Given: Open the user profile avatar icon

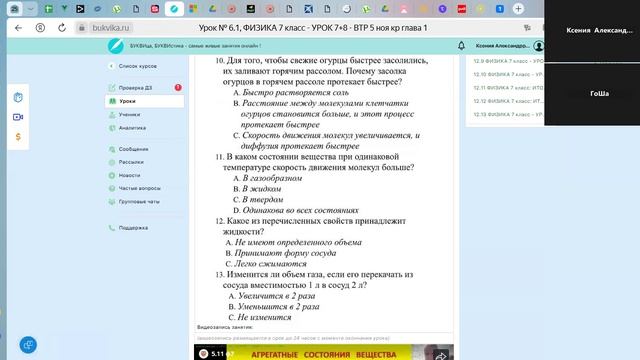Looking at the screenshot, I should 538,46.
